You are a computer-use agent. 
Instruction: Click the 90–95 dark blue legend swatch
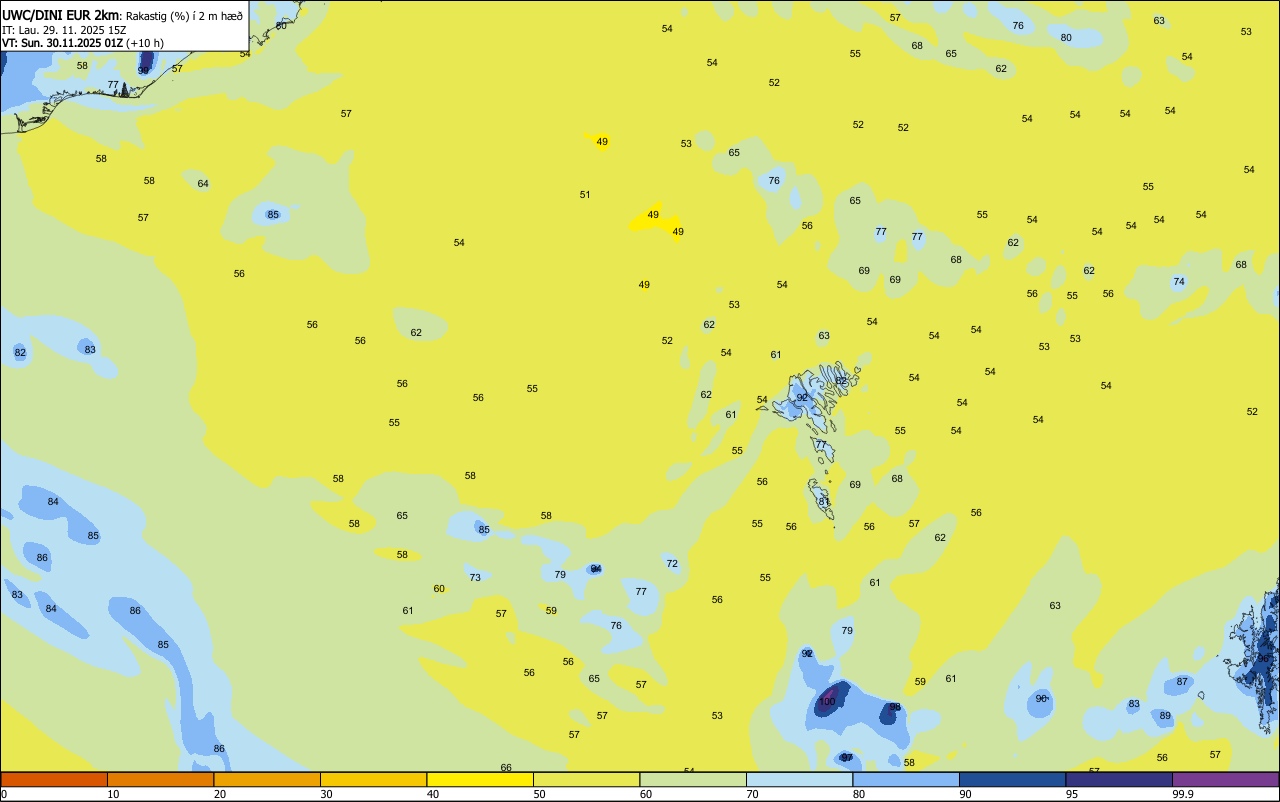tap(1012, 779)
